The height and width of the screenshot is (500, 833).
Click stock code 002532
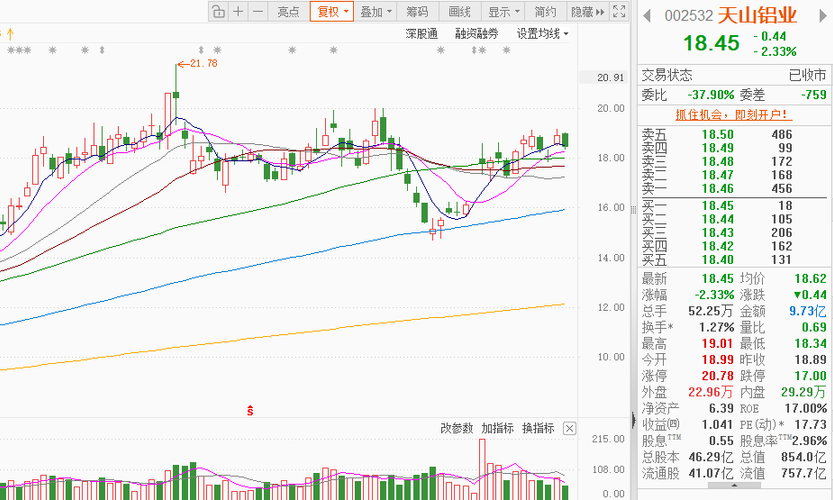click(688, 16)
